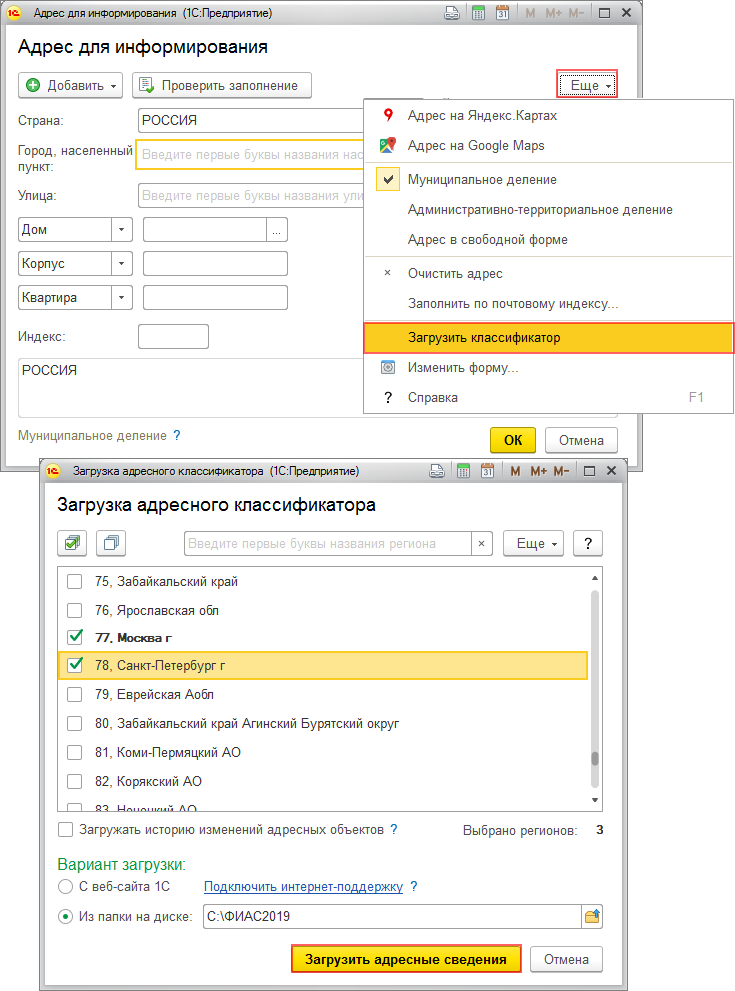Viewport: 735px width, 991px height.
Task: Uncheck the 77, Москва г region
Action: click(x=74, y=637)
